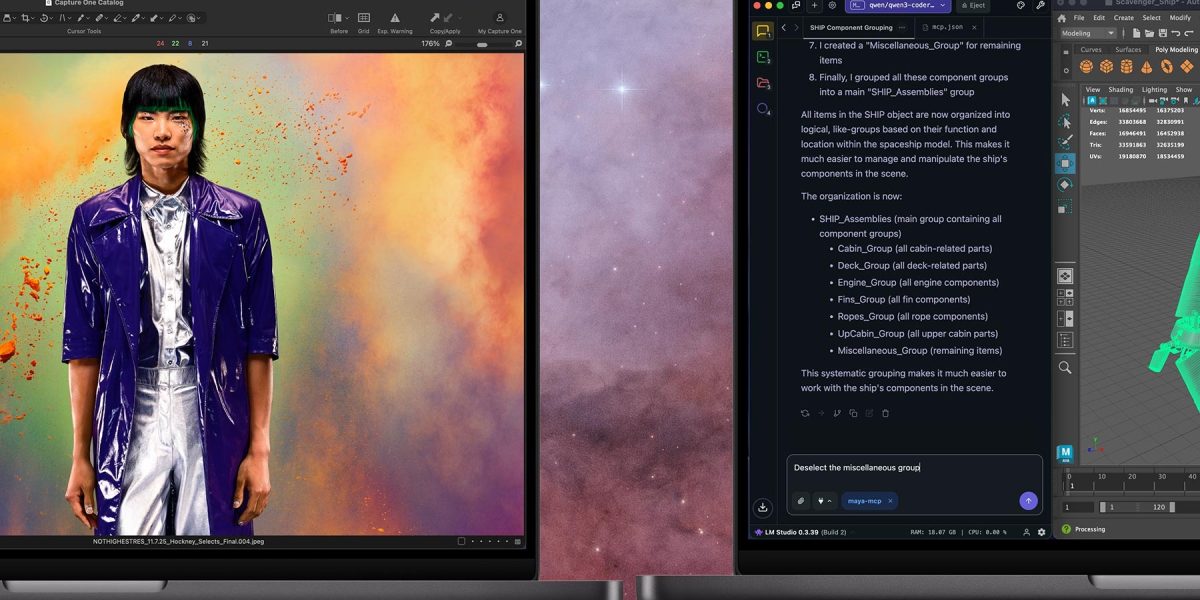Select the arrow selection tool in Maya toolbox
This screenshot has width=1200, height=600.
(x=1066, y=99)
